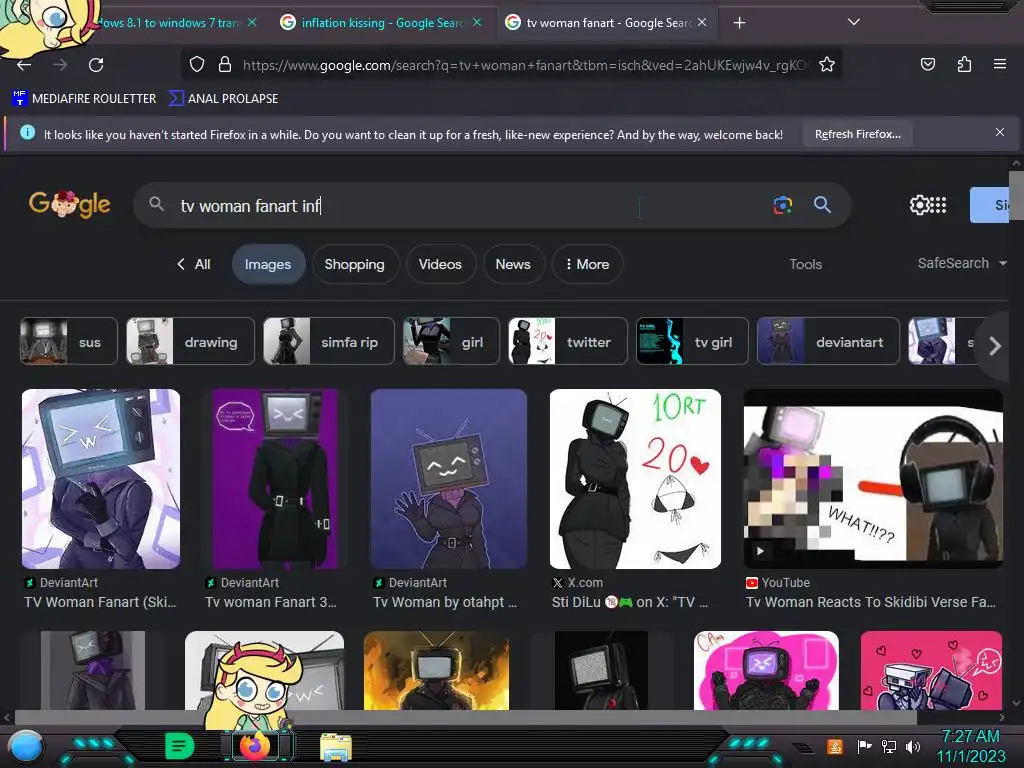1024x768 pixels.
Task: Open the network tray icon
Action: (889, 746)
